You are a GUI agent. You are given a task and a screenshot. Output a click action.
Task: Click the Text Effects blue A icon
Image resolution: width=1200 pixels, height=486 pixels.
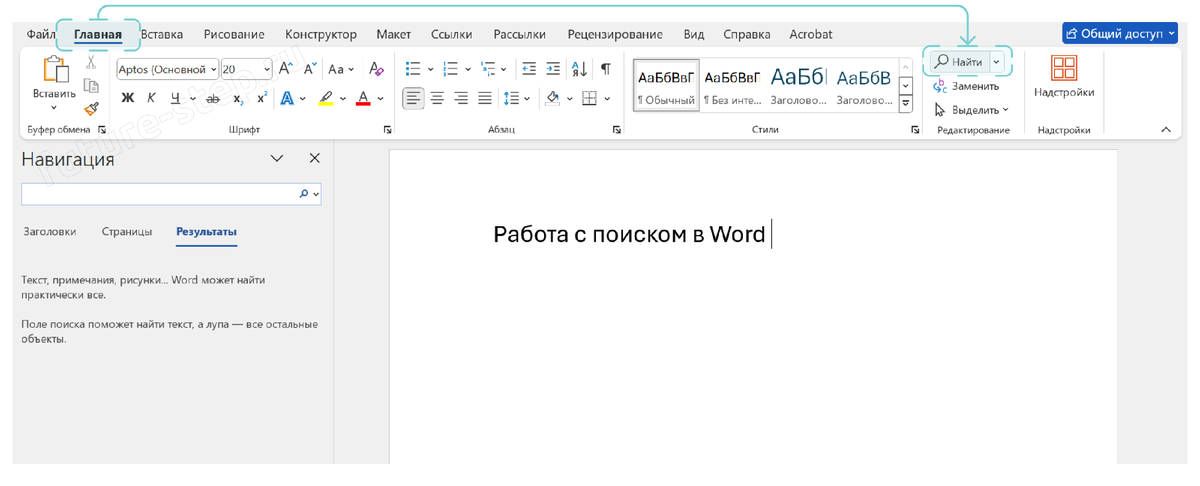pyautogui.click(x=287, y=98)
